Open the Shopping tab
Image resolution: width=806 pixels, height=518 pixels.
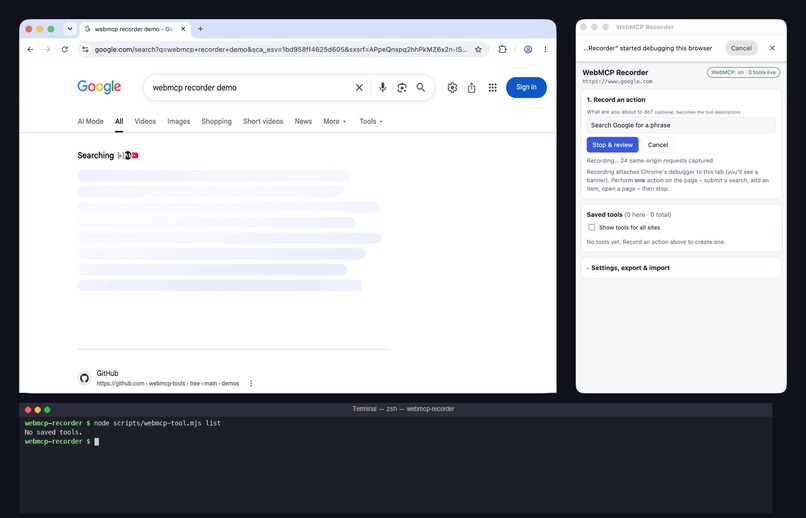tap(216, 121)
